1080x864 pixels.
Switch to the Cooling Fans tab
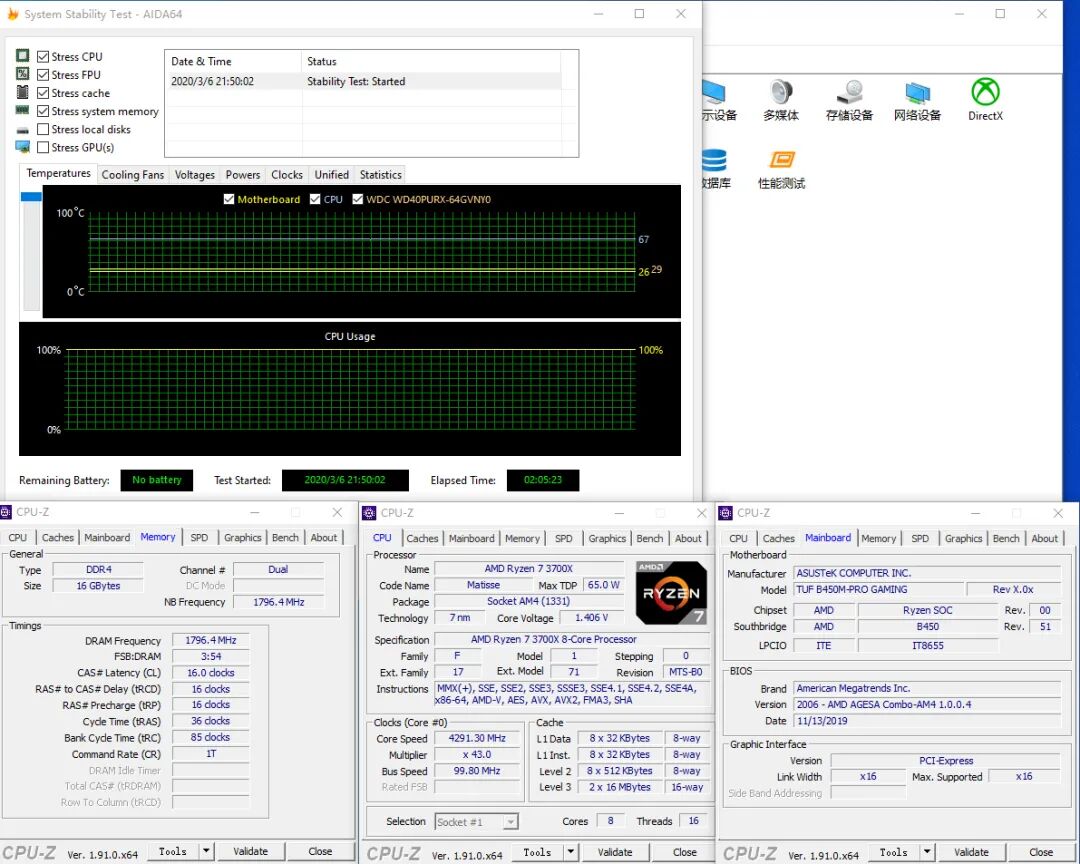[x=133, y=174]
